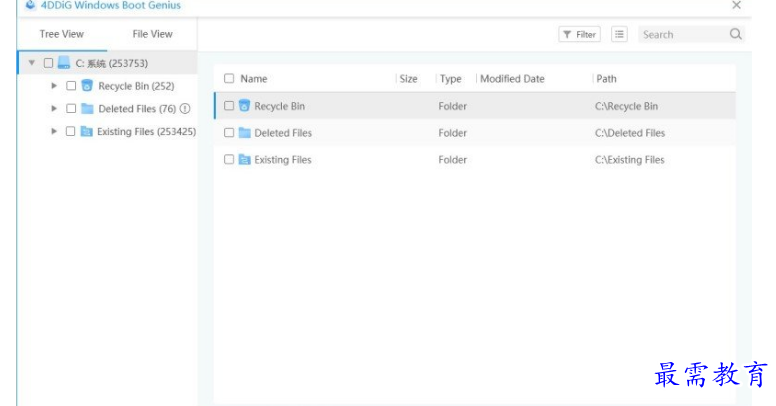Image resolution: width=776 pixels, height=406 pixels.
Task: Click Recycle Bin icon in file list row
Action: pyautogui.click(x=244, y=105)
